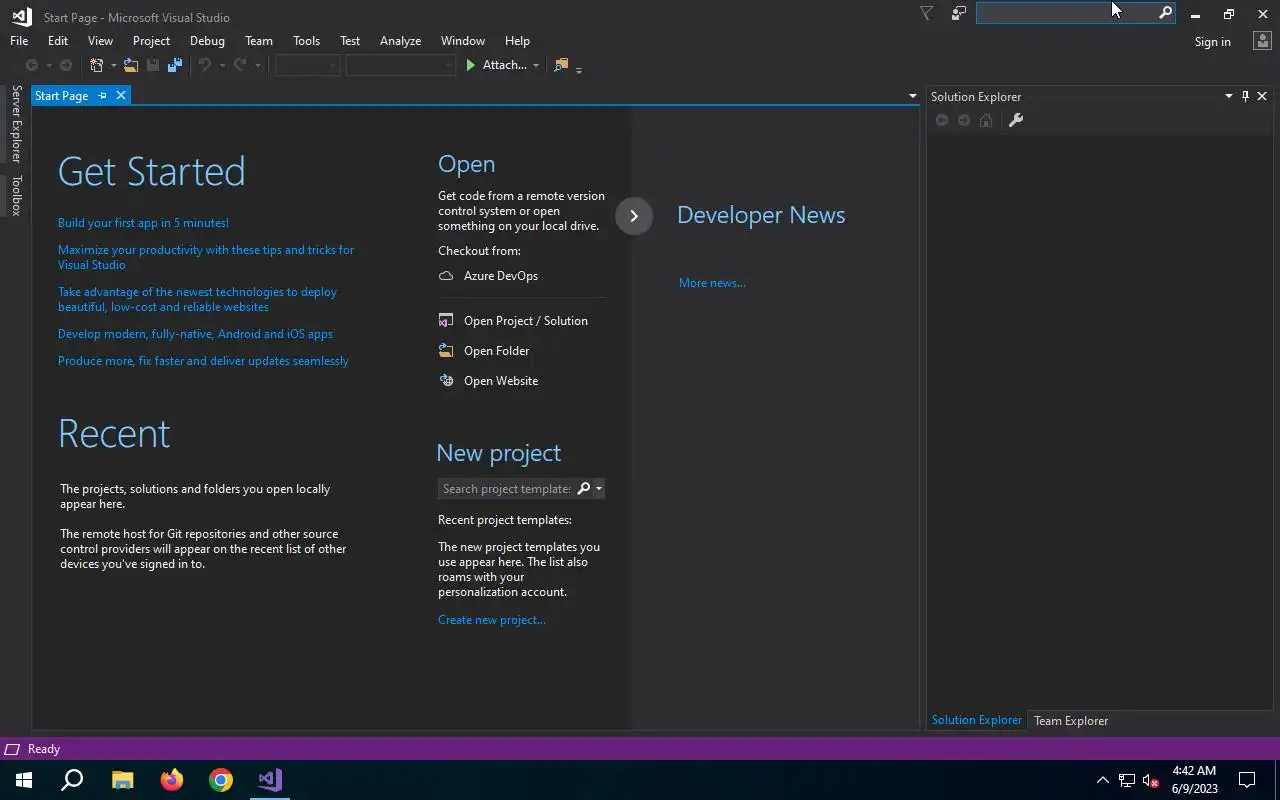Open the Server Explorer side tab
1280x800 pixels.
[16, 124]
